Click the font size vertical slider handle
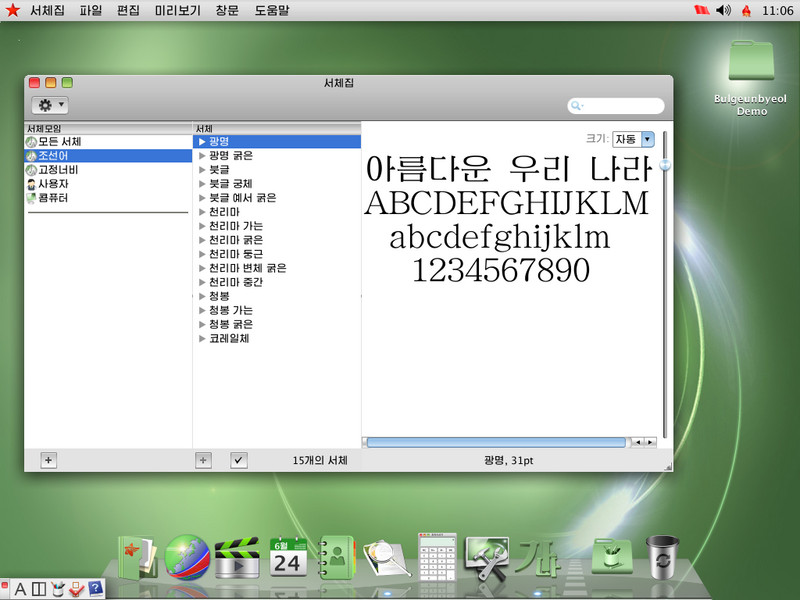 click(664, 166)
